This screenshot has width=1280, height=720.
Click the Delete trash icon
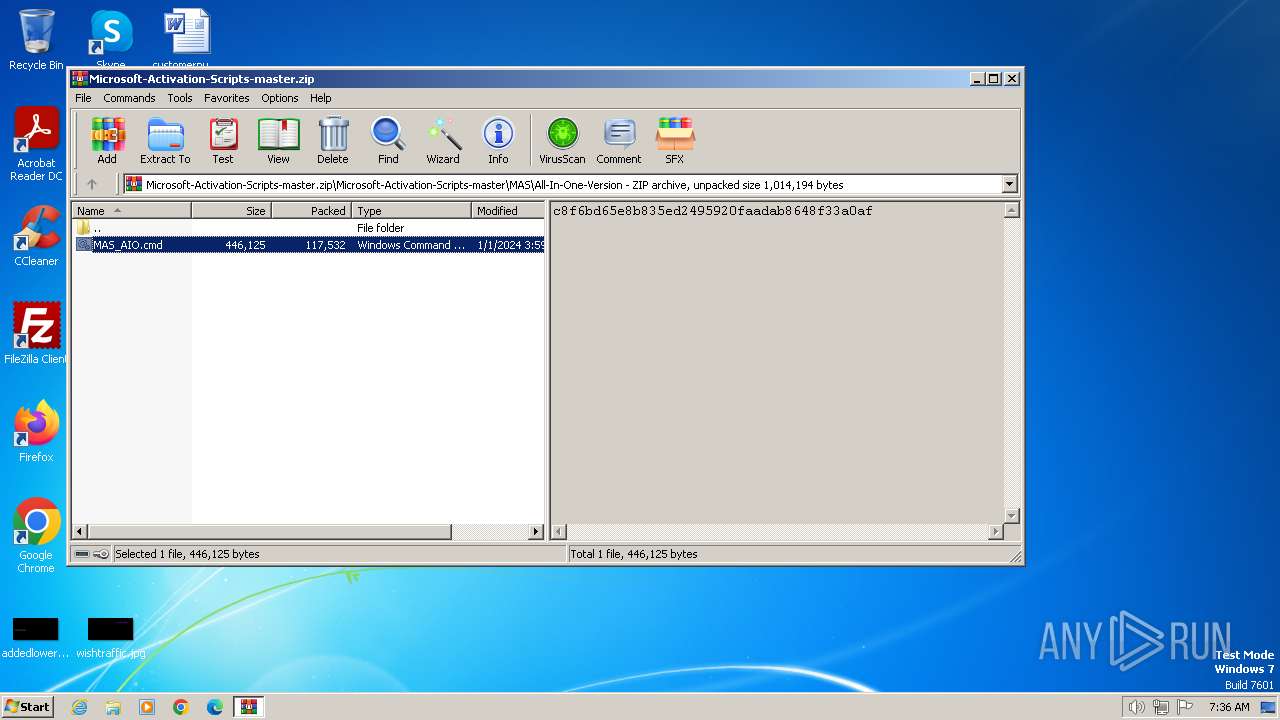[333, 141]
